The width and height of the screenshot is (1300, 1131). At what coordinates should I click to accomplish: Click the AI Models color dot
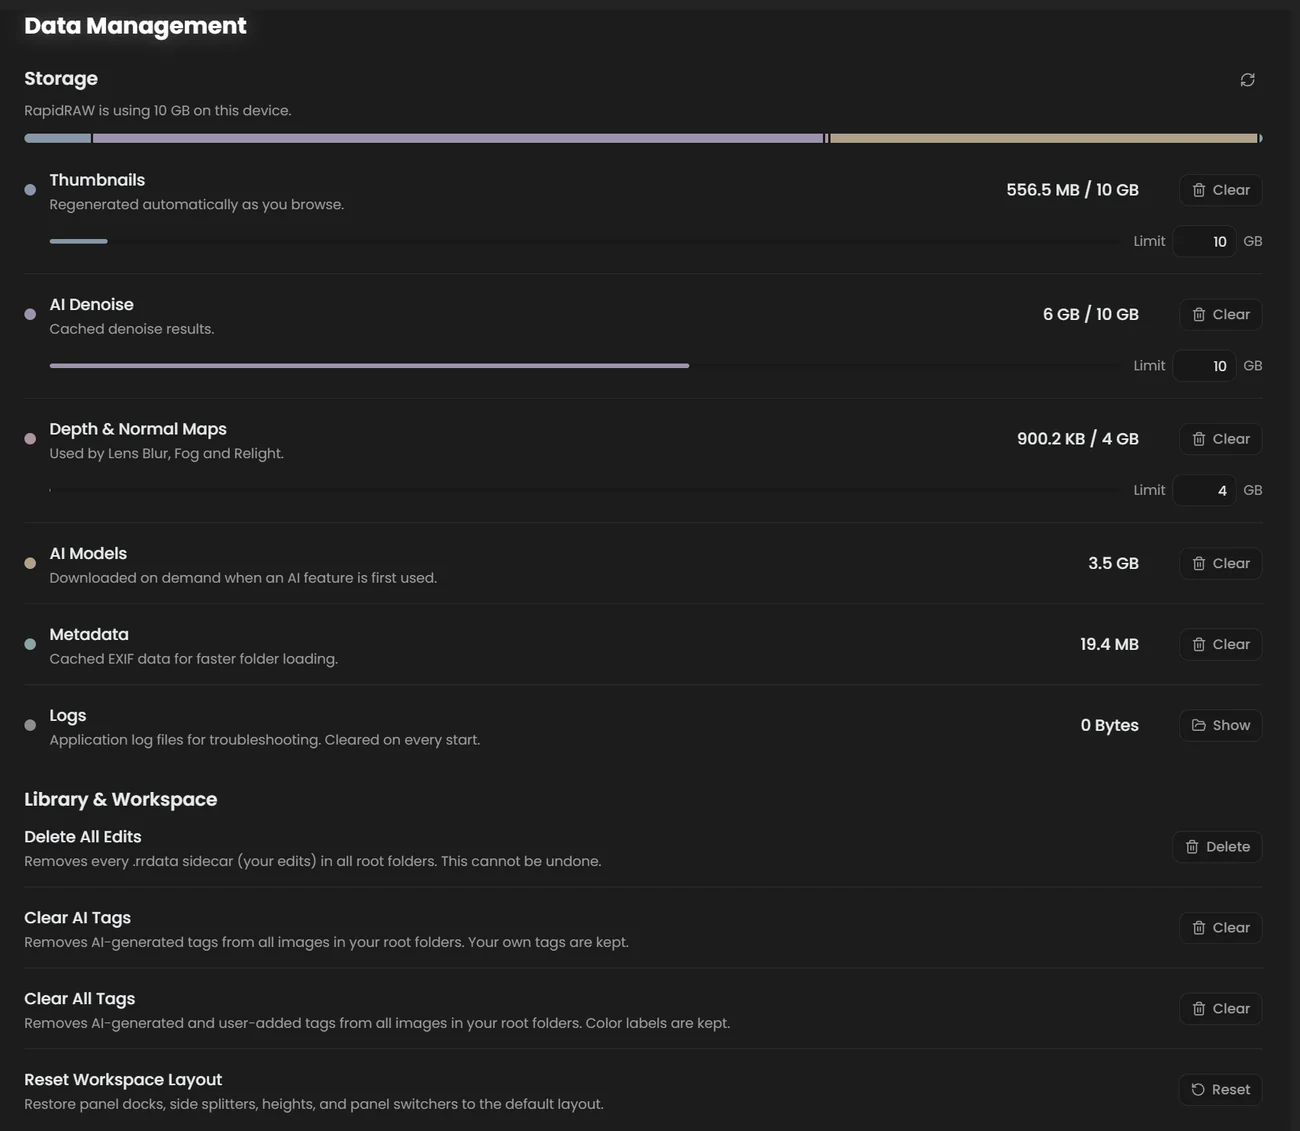[30, 563]
